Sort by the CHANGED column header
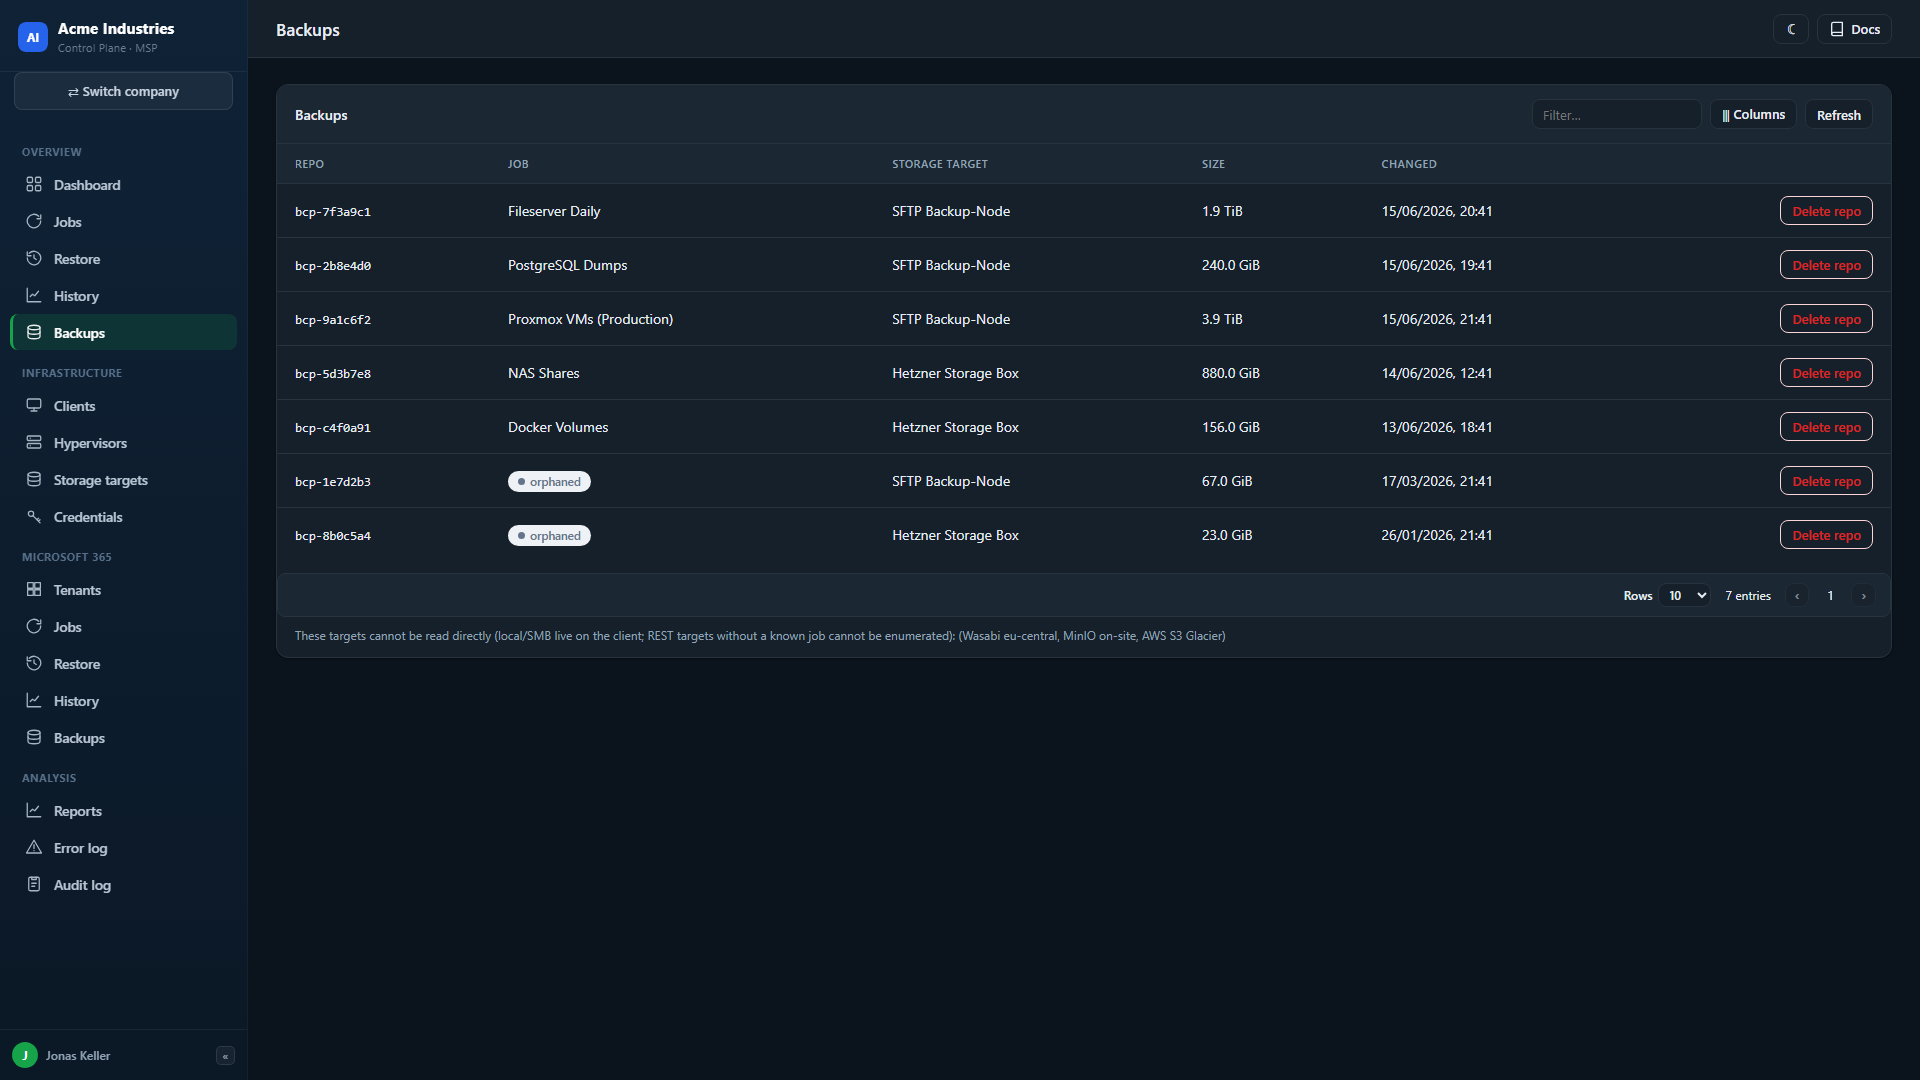 pyautogui.click(x=1408, y=164)
